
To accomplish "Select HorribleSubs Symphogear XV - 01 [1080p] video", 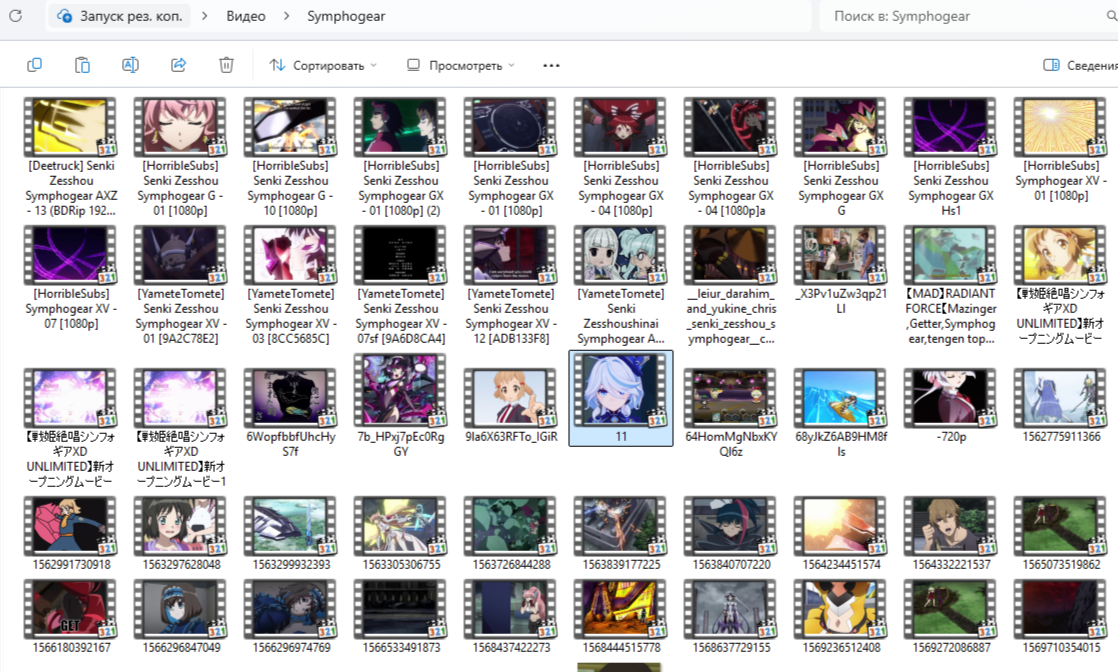I will (x=1061, y=150).
